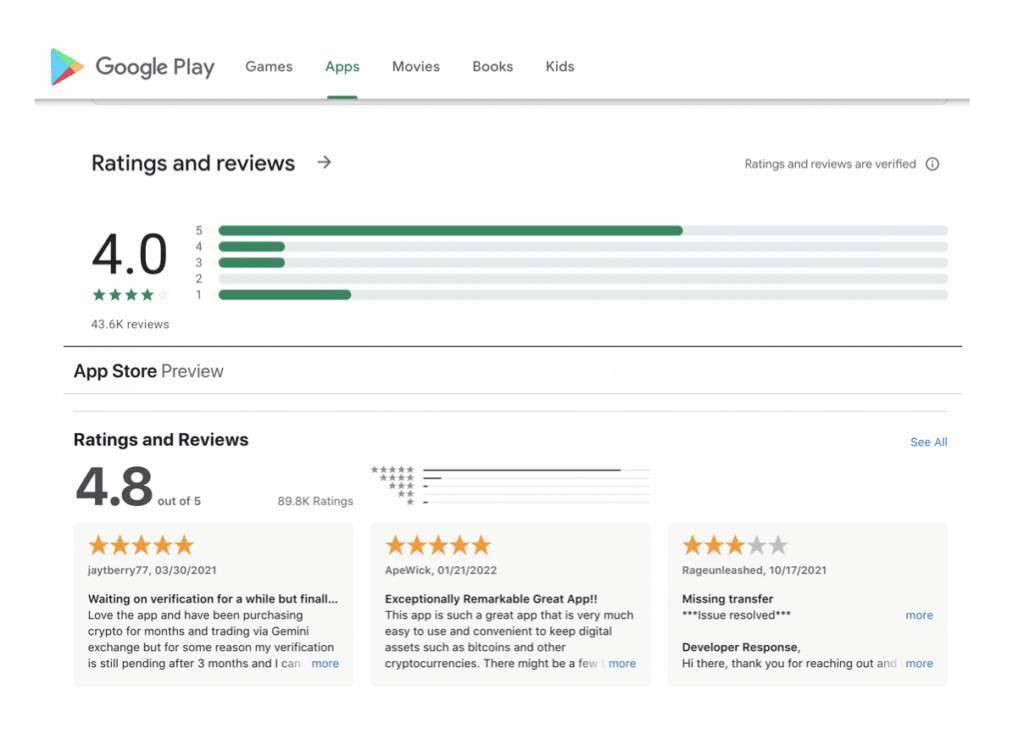The height and width of the screenshot is (734, 1024).
Task: Click the See All link
Action: click(928, 442)
